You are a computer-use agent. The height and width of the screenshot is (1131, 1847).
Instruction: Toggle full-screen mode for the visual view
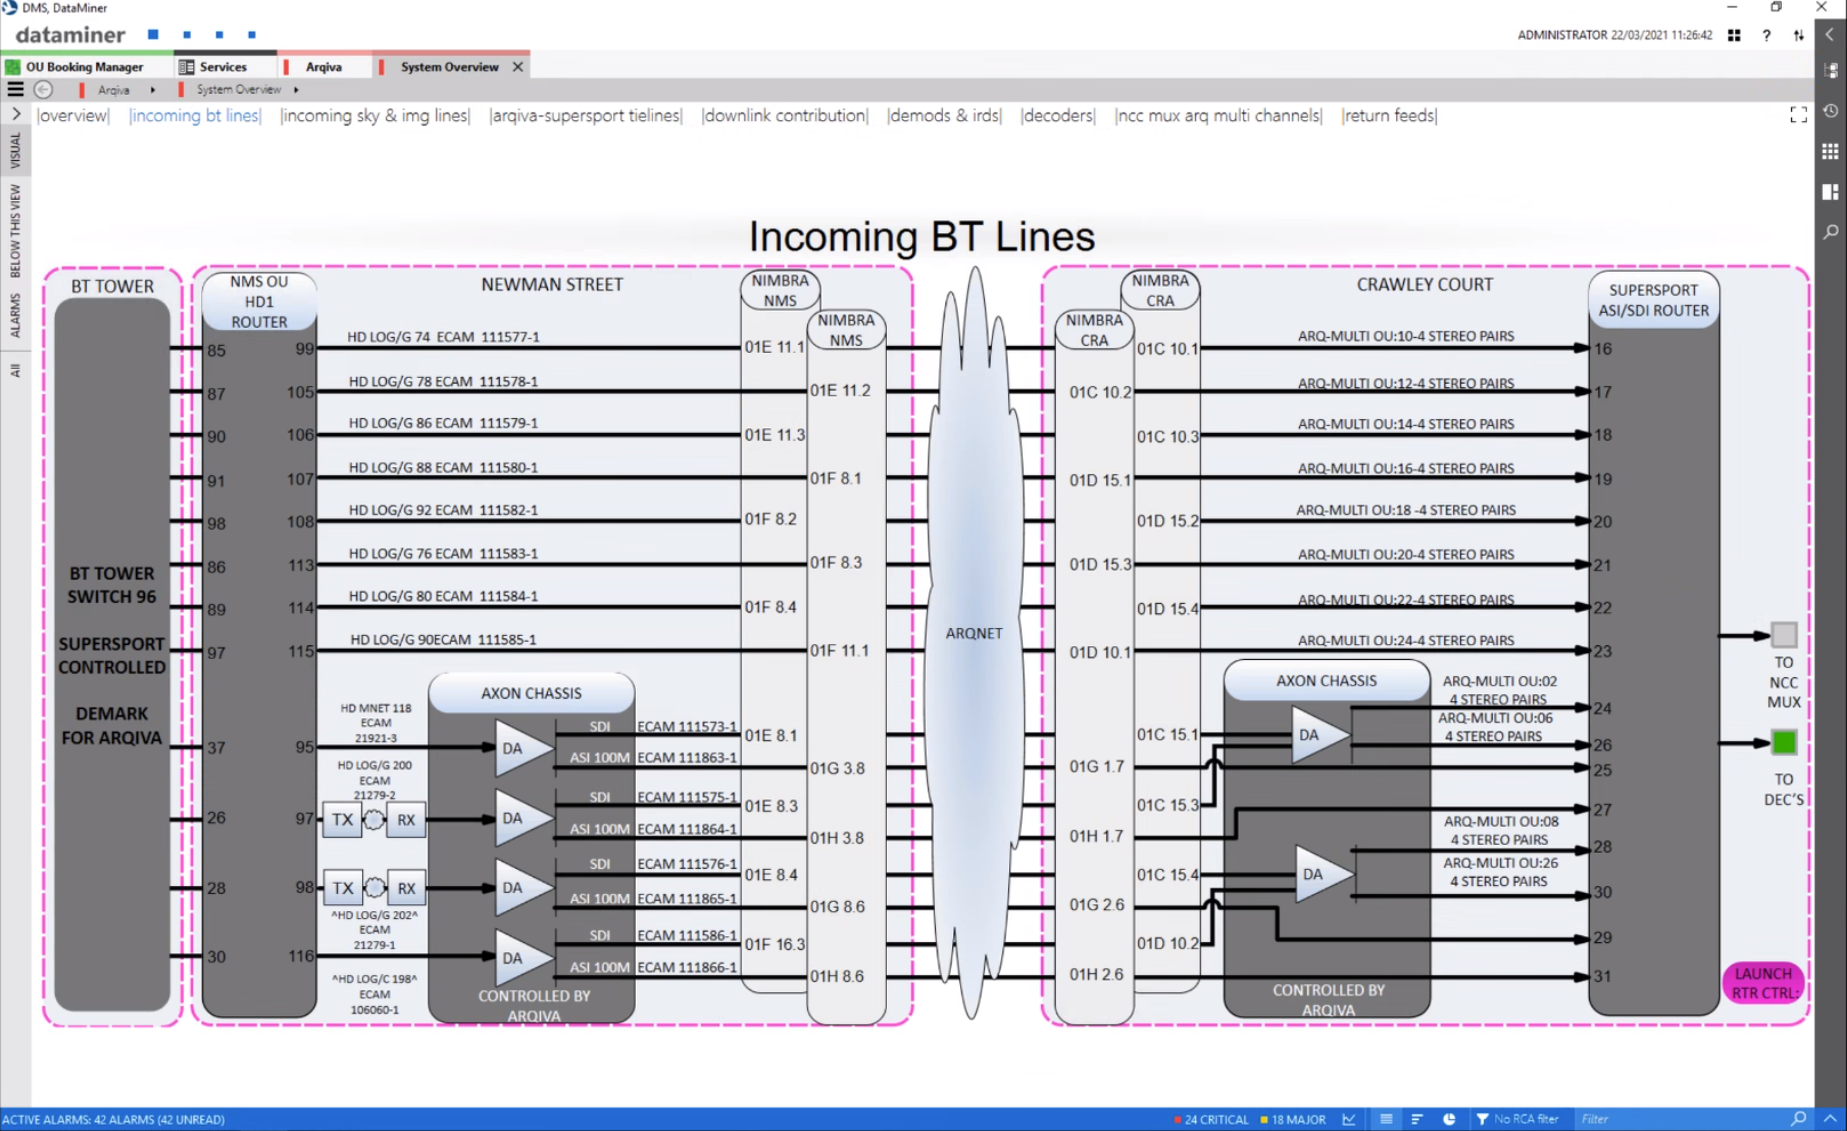pyautogui.click(x=1798, y=115)
